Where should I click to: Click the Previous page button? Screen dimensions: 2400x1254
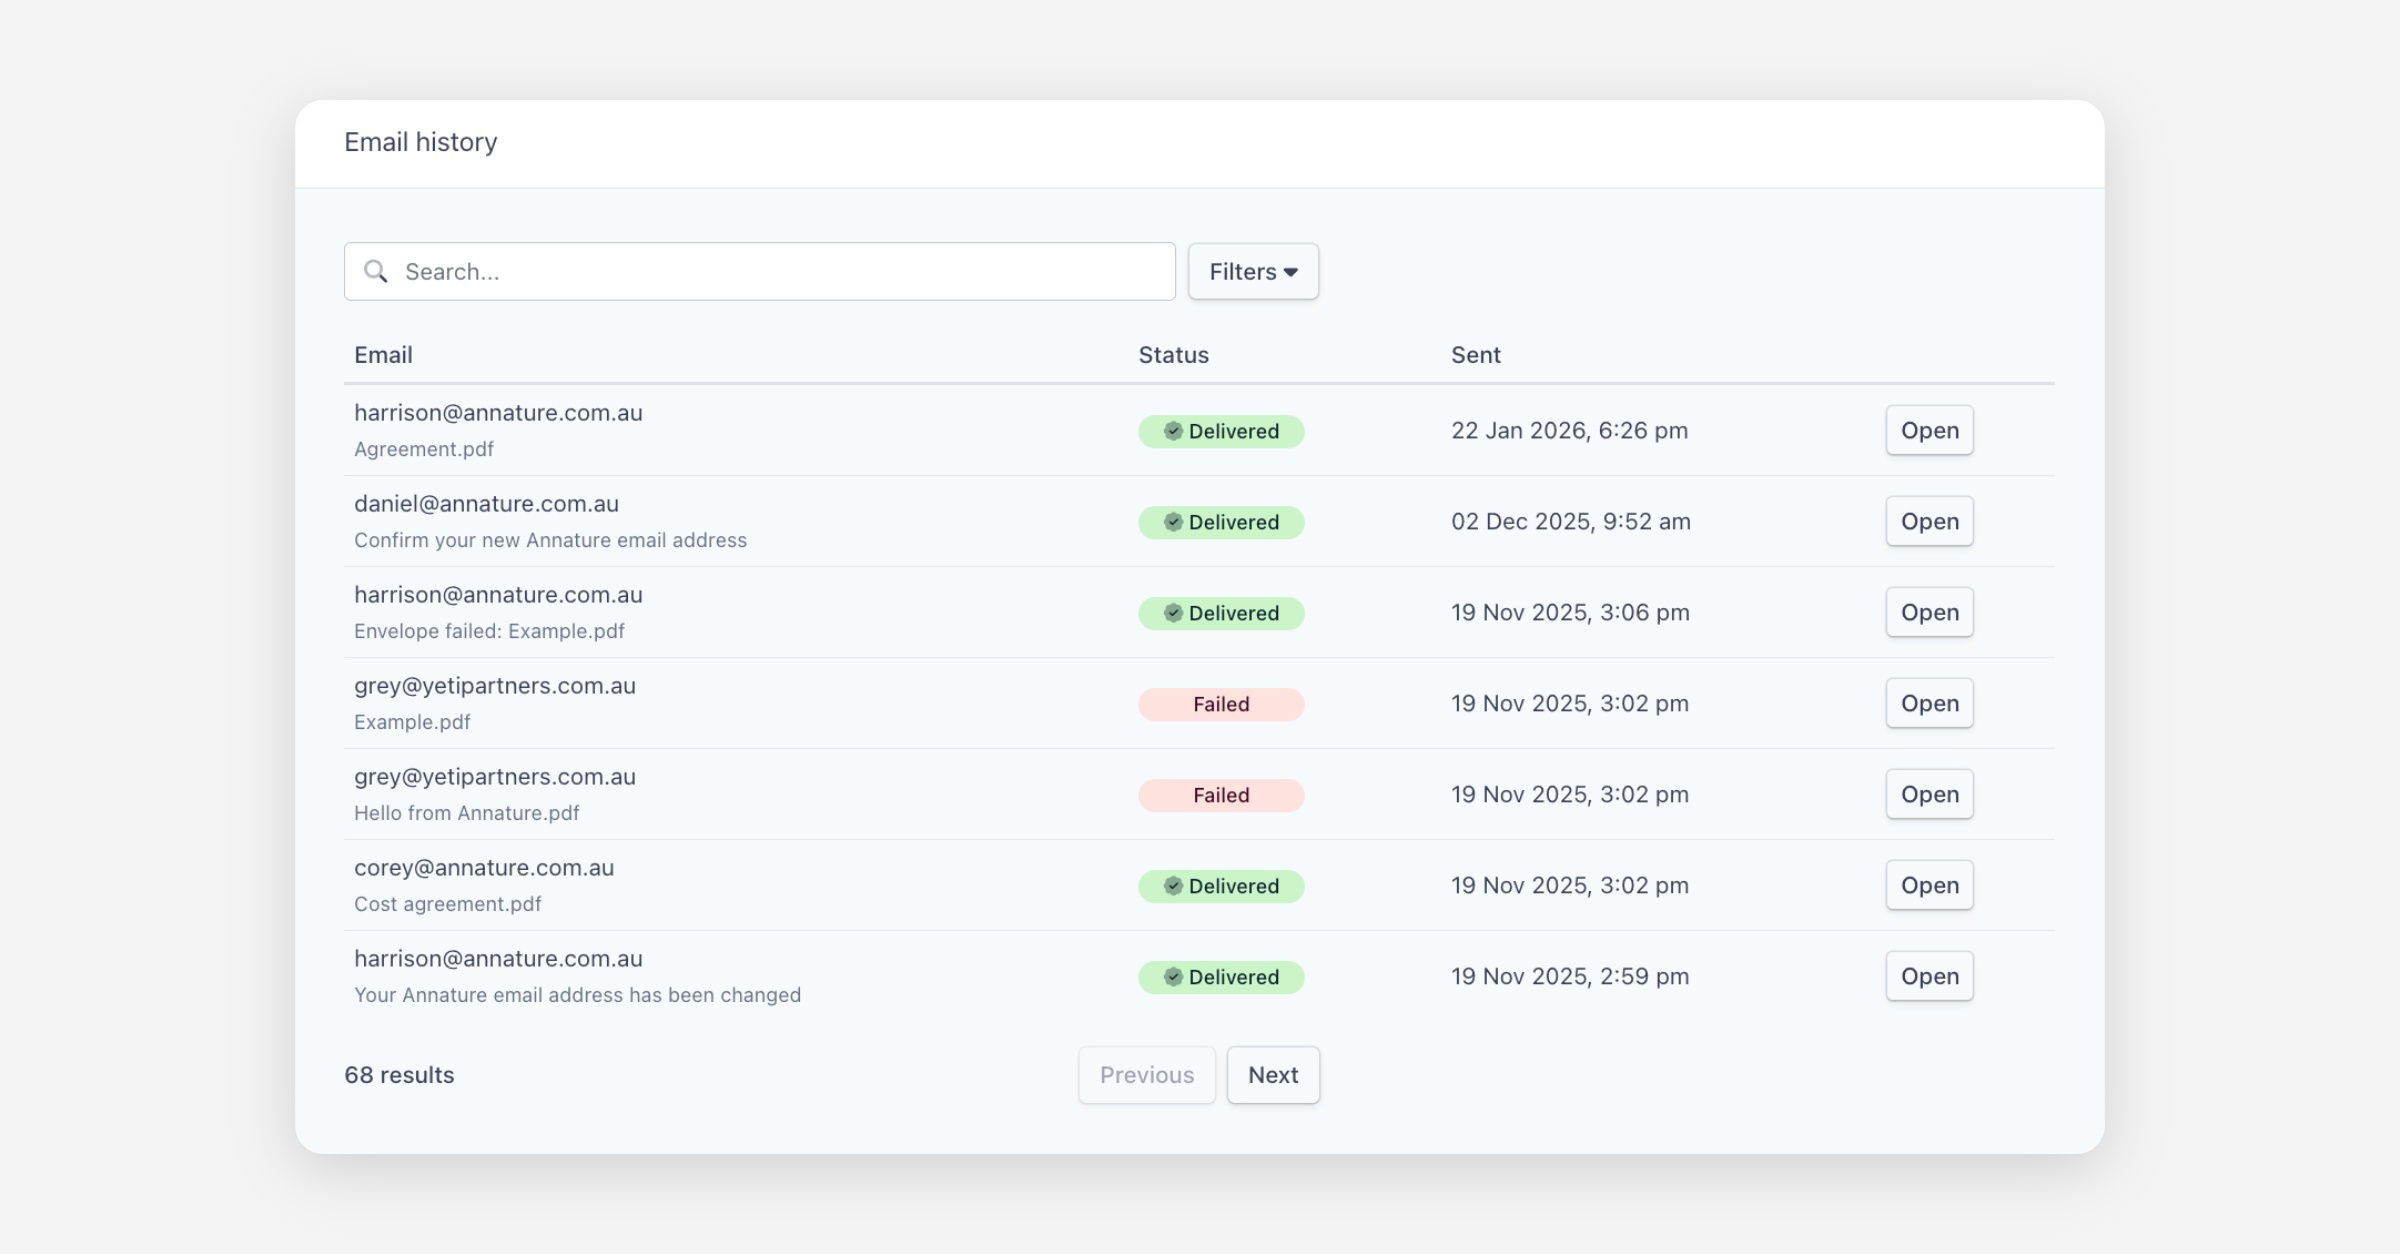tap(1146, 1075)
